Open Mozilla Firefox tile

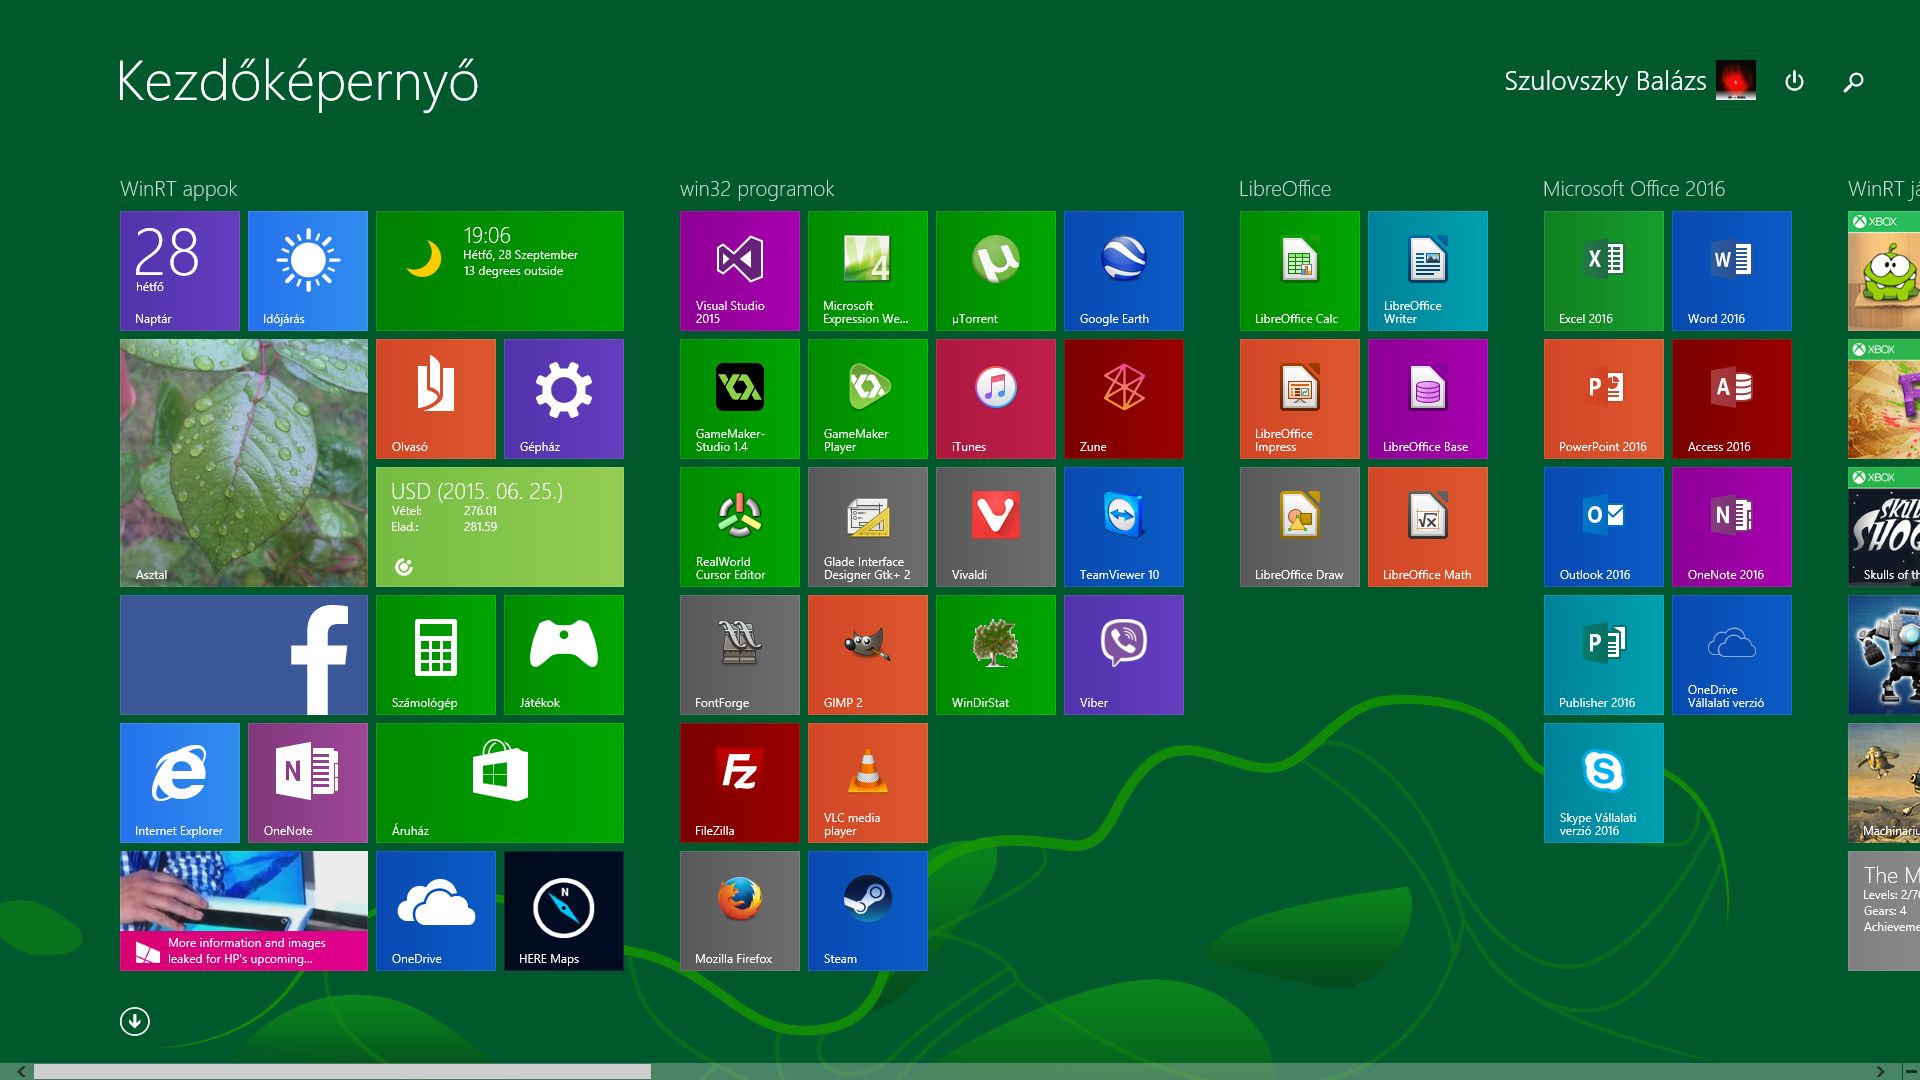740,911
